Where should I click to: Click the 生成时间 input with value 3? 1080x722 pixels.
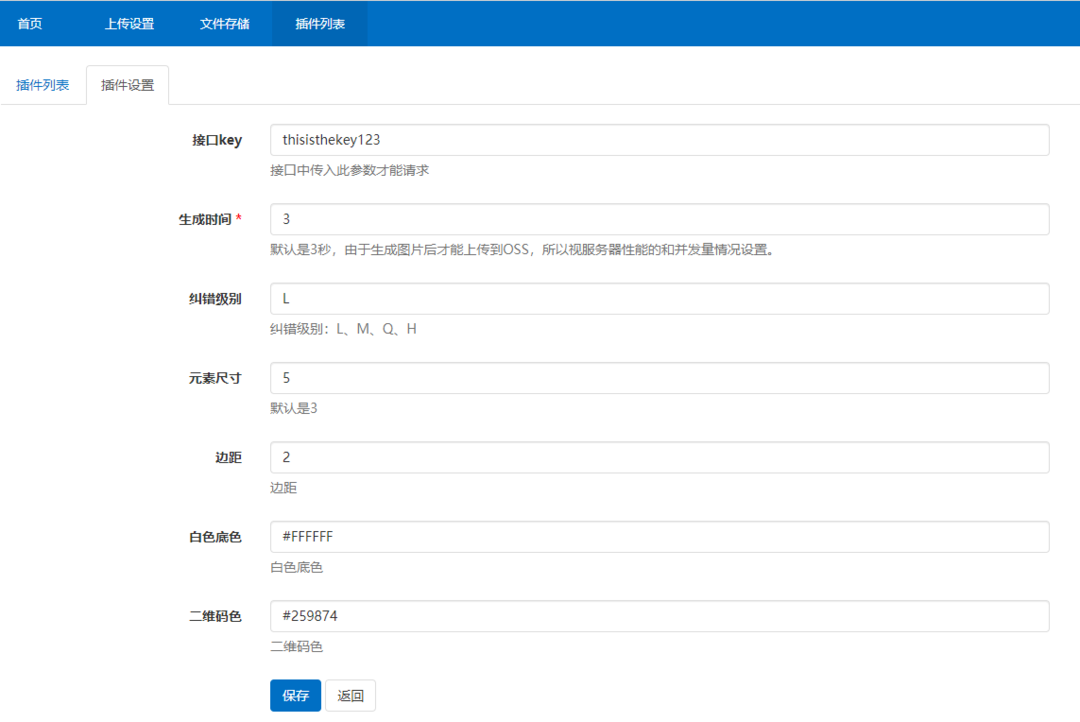[659, 219]
